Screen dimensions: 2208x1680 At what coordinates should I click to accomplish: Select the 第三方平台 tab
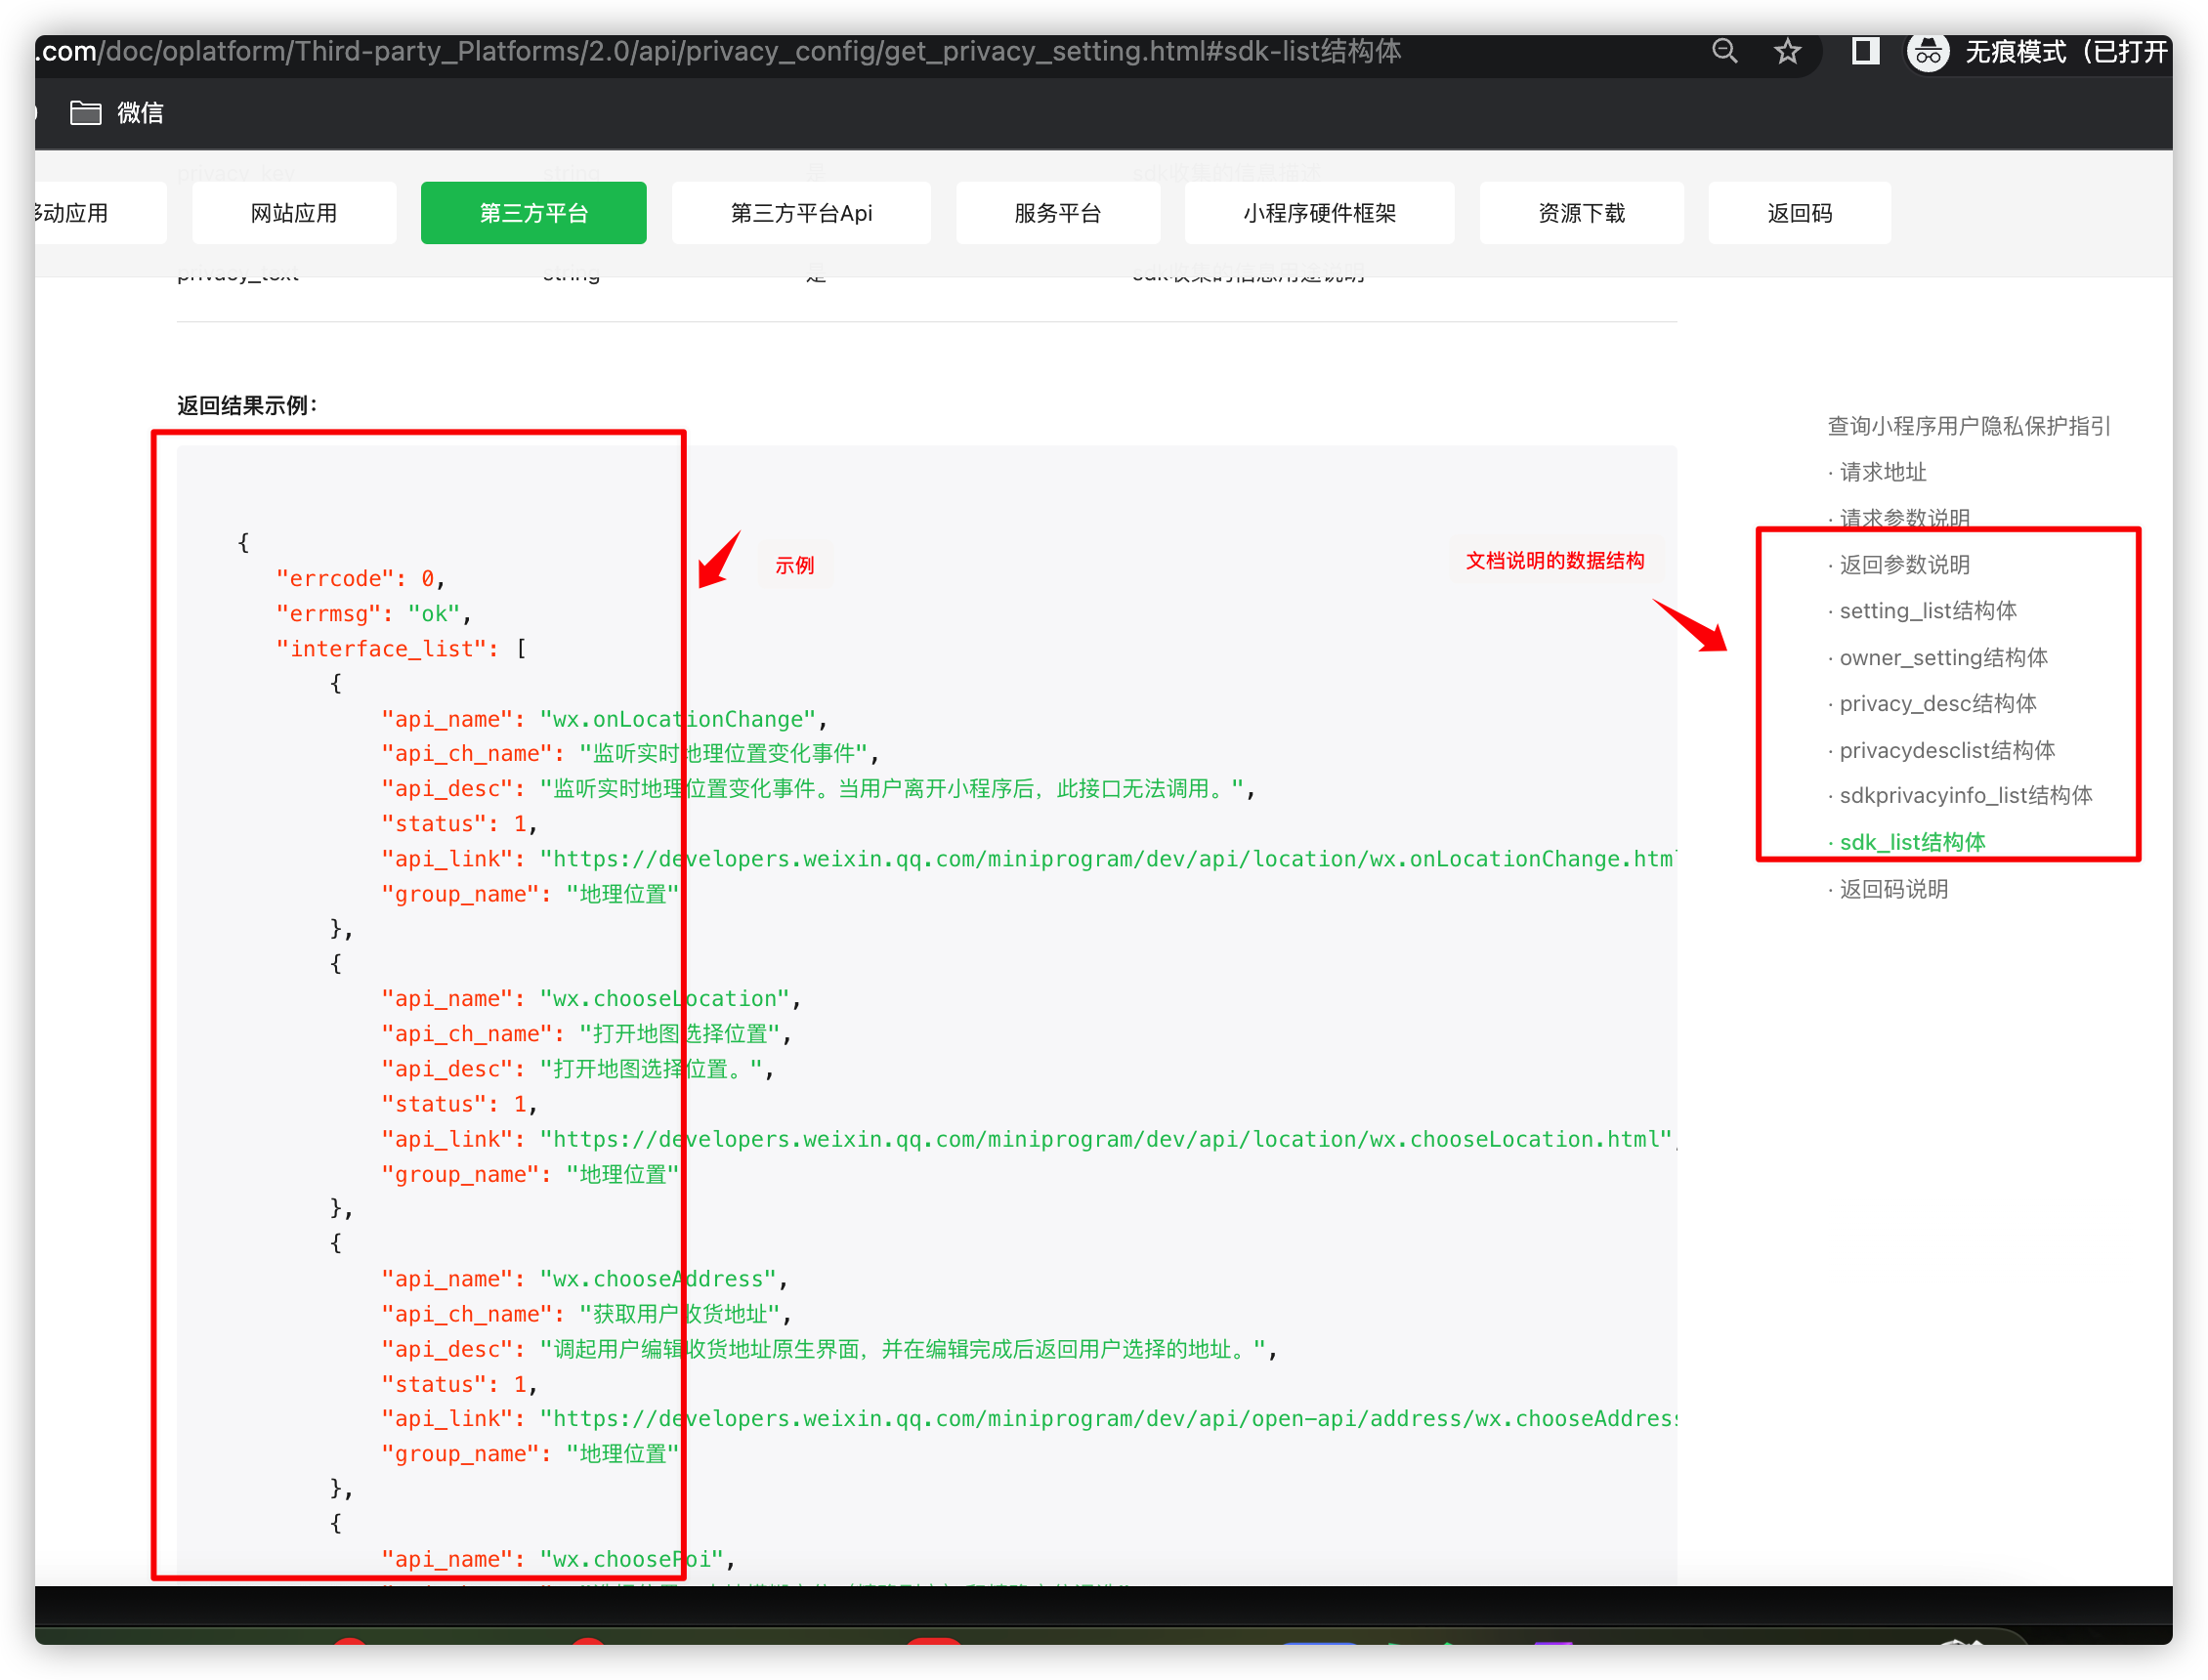click(x=533, y=213)
